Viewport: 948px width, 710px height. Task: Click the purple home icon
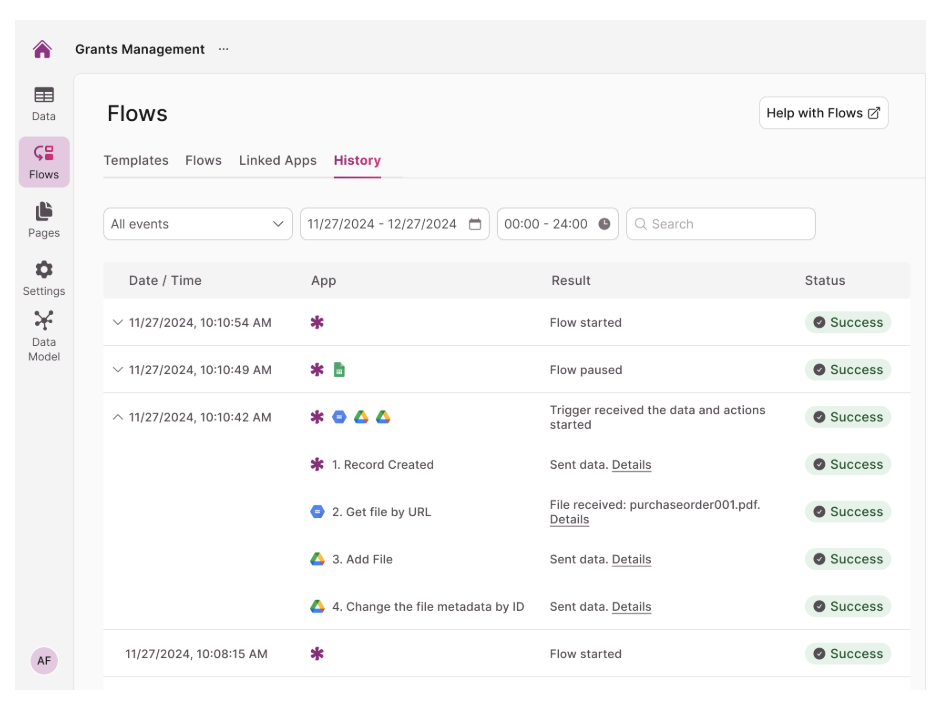[x=42, y=49]
